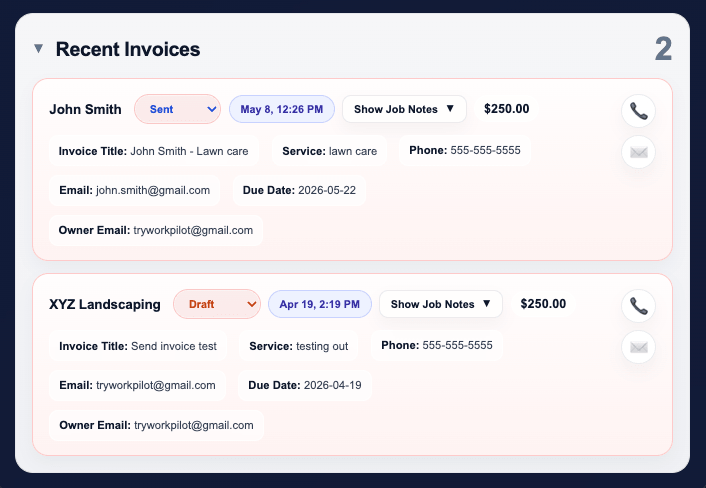Click John Smith's Phone: 555-555-5555 field
The width and height of the screenshot is (706, 488).
[x=465, y=150]
